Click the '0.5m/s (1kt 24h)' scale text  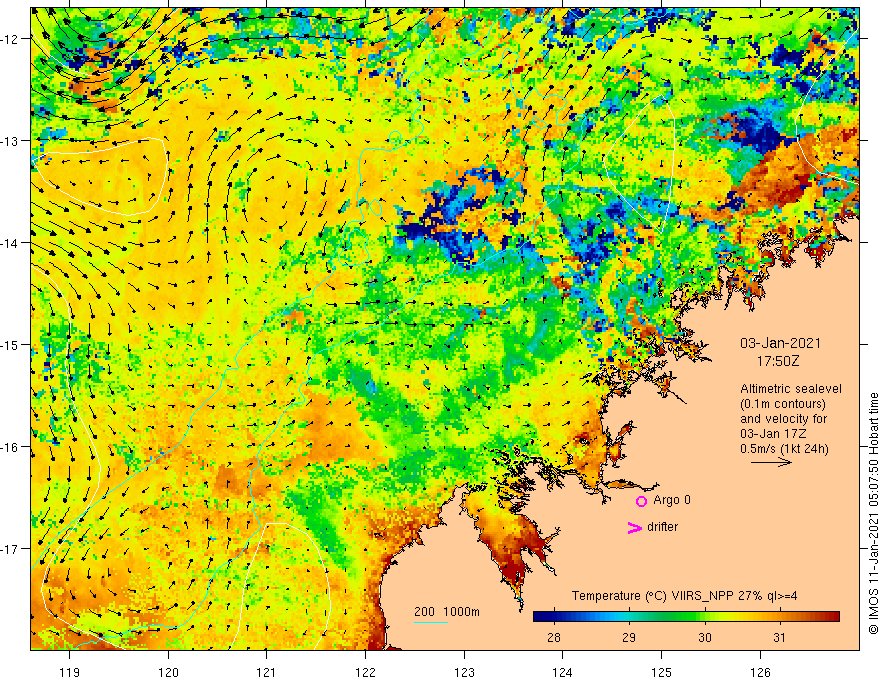click(784, 449)
